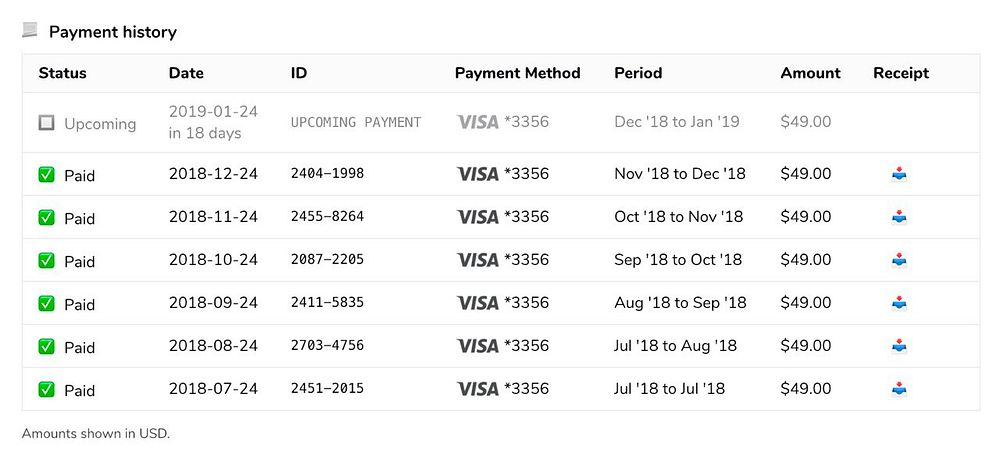Select payment ID 2411-5835

(327, 302)
